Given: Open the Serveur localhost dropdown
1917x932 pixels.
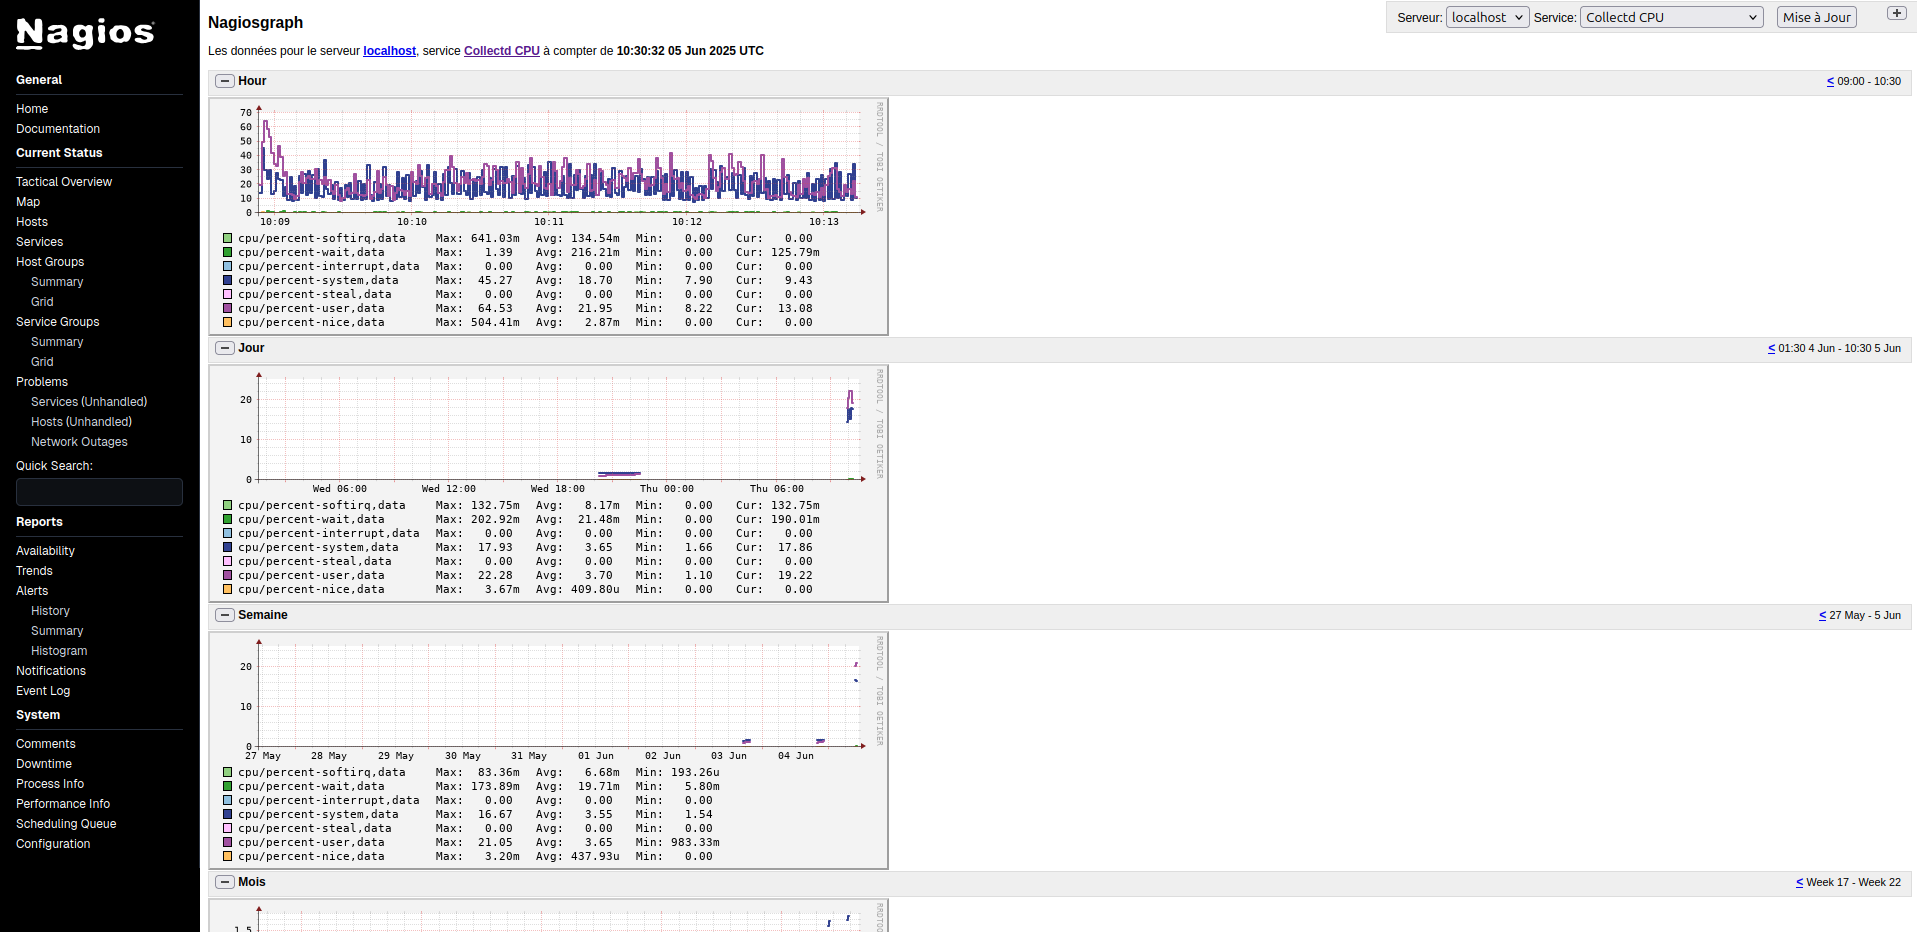Looking at the screenshot, I should pos(1487,17).
